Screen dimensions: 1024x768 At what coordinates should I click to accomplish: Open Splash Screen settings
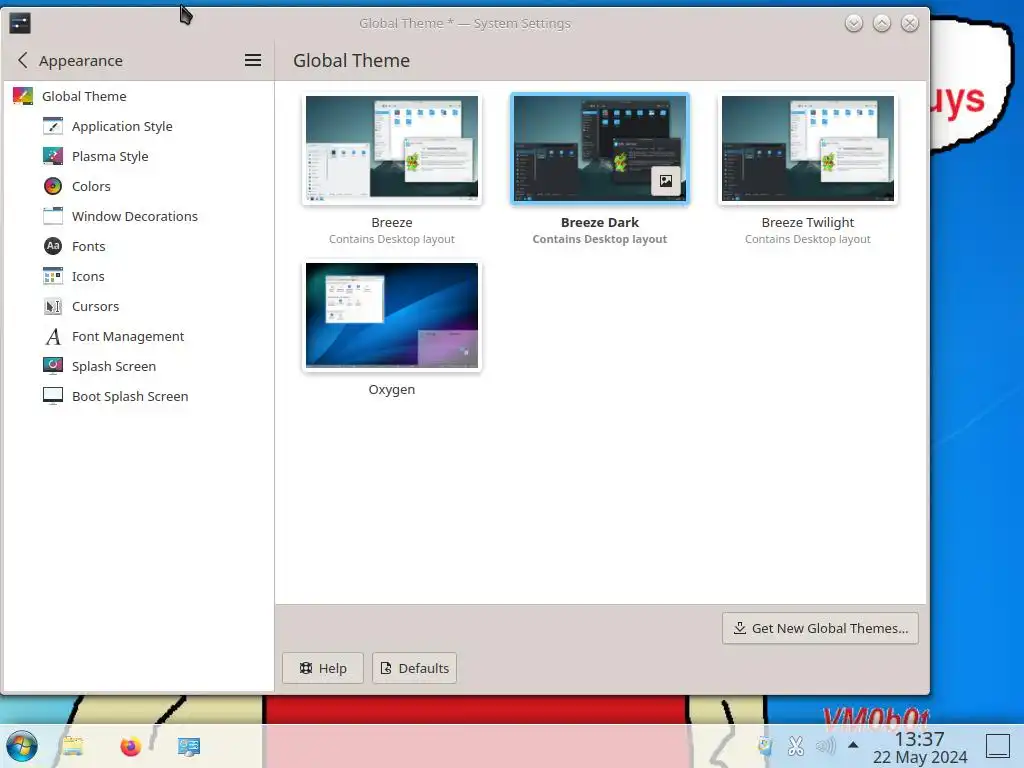(114, 366)
